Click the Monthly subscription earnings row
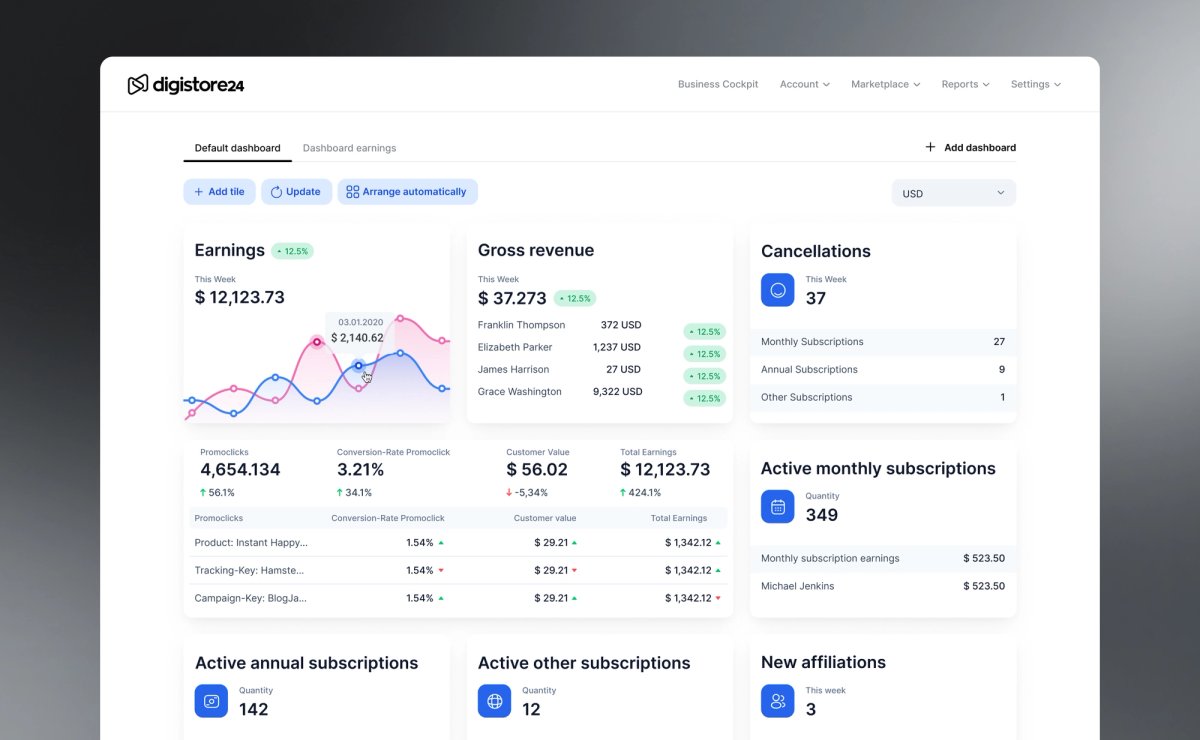 click(883, 558)
